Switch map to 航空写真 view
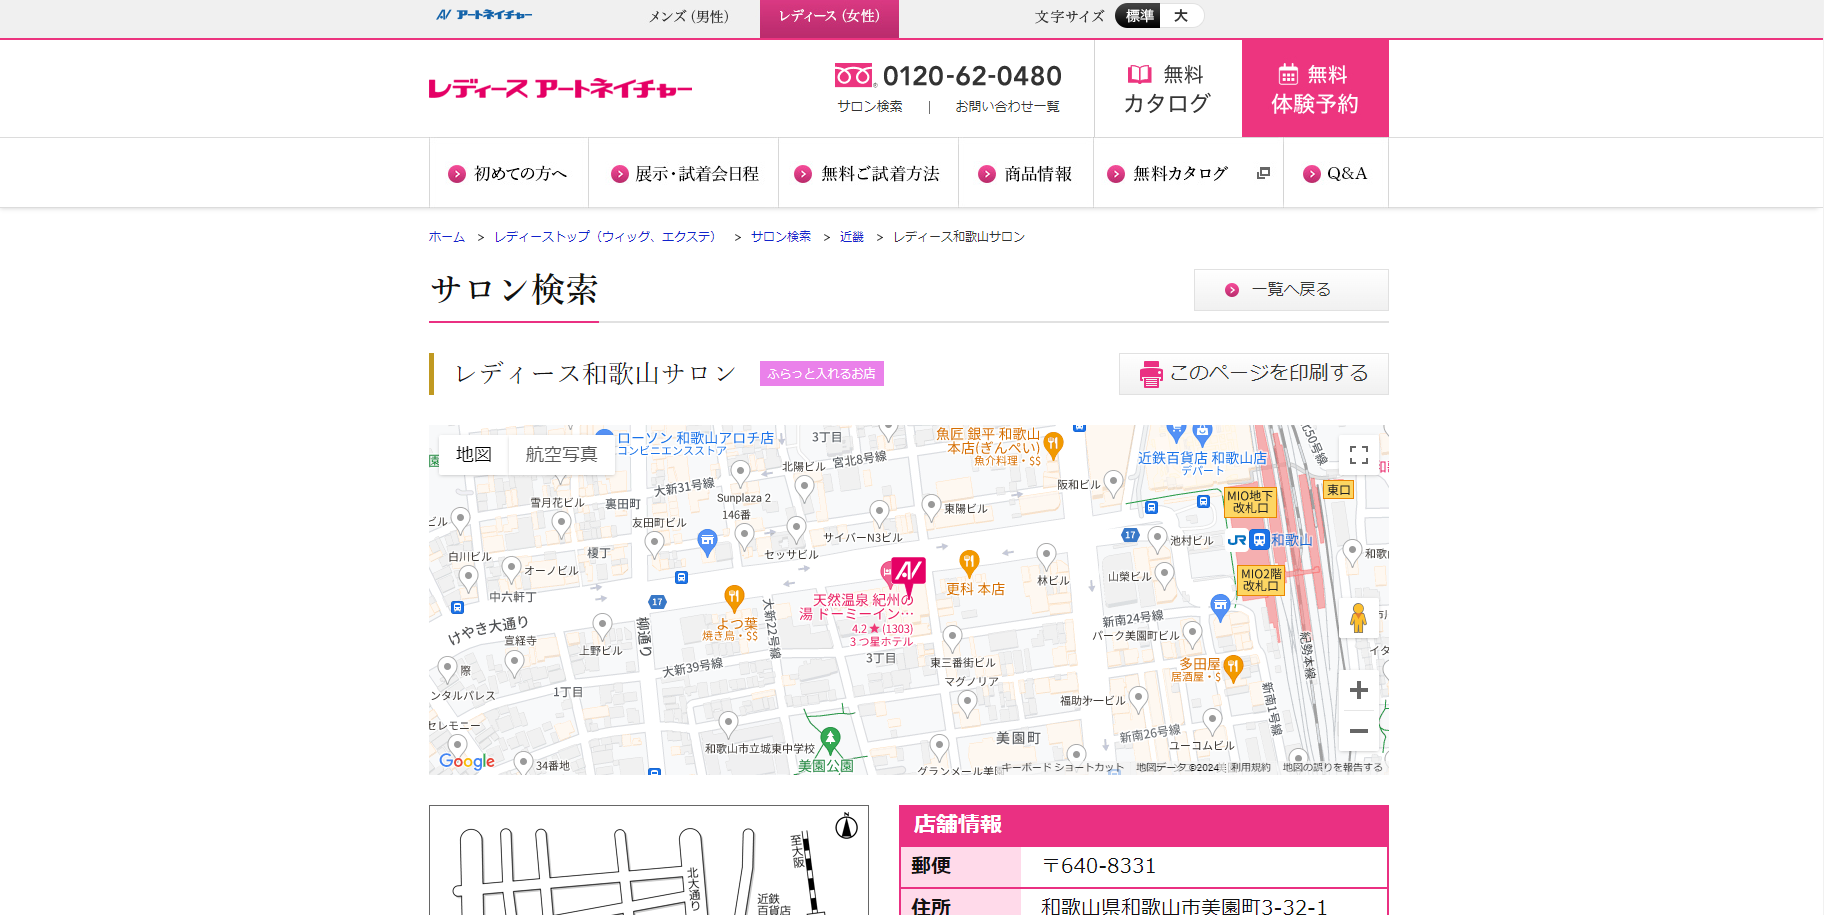 click(x=561, y=455)
